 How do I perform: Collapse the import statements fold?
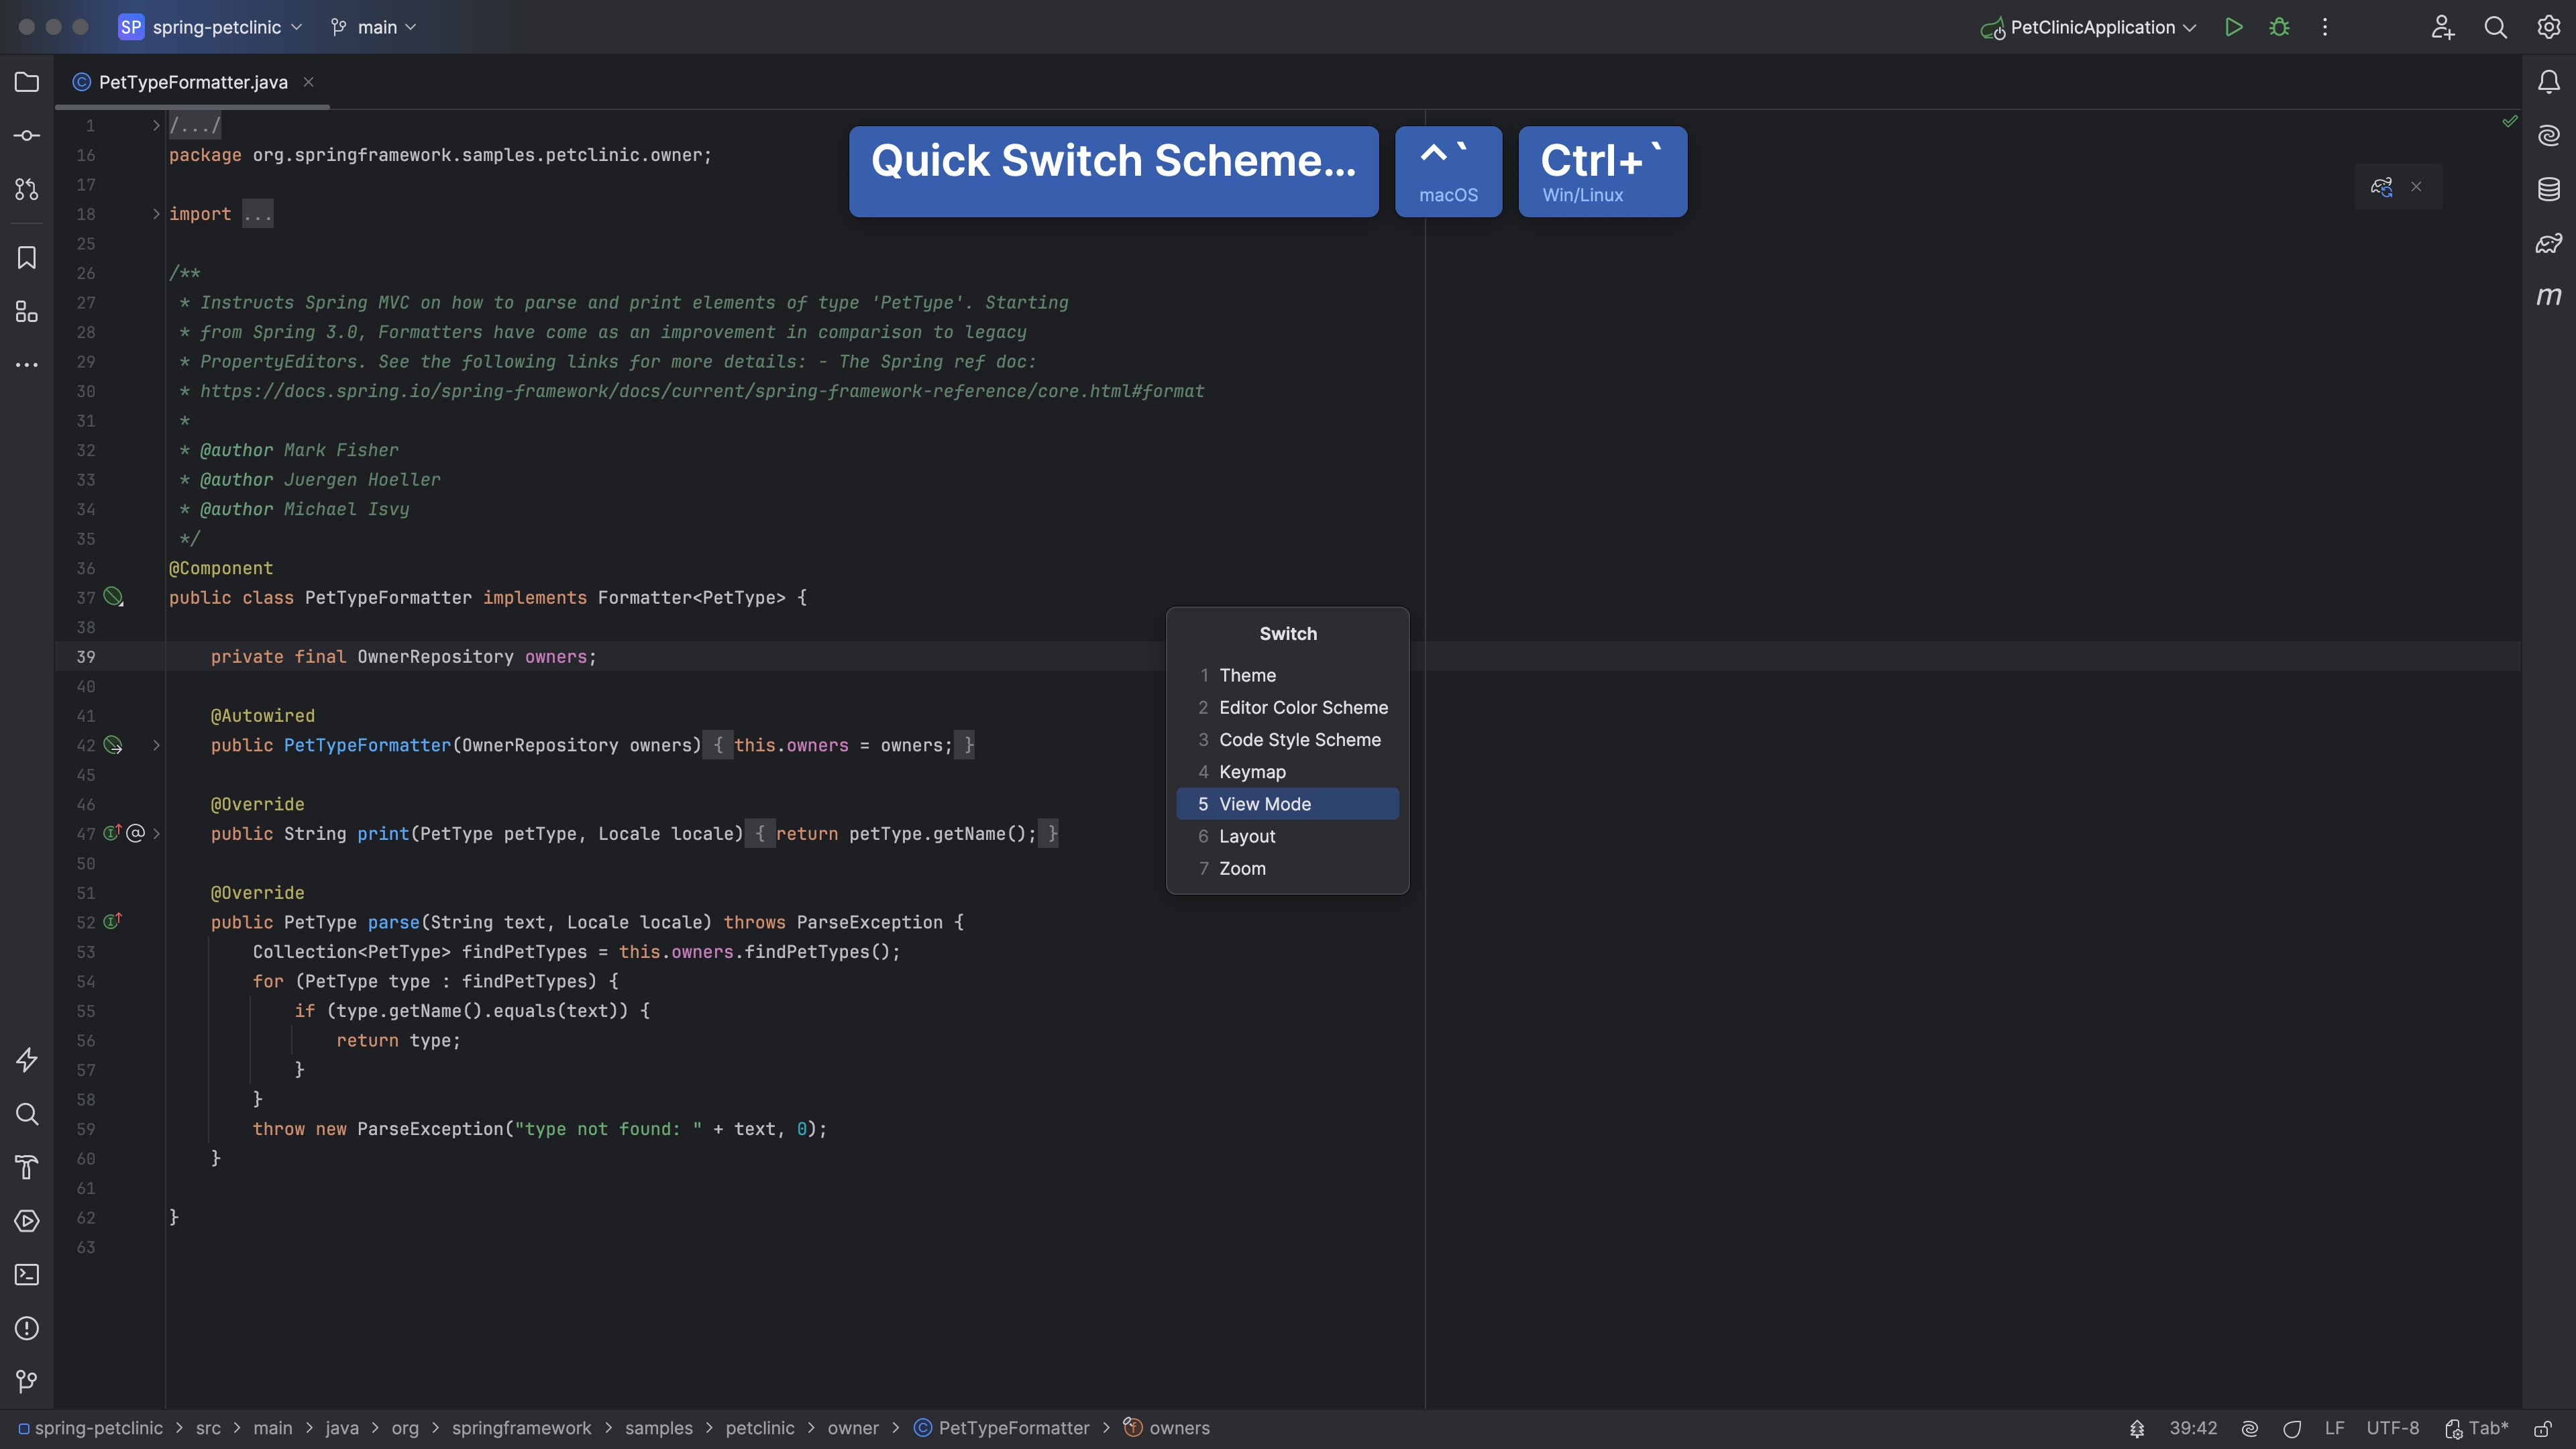click(x=156, y=213)
